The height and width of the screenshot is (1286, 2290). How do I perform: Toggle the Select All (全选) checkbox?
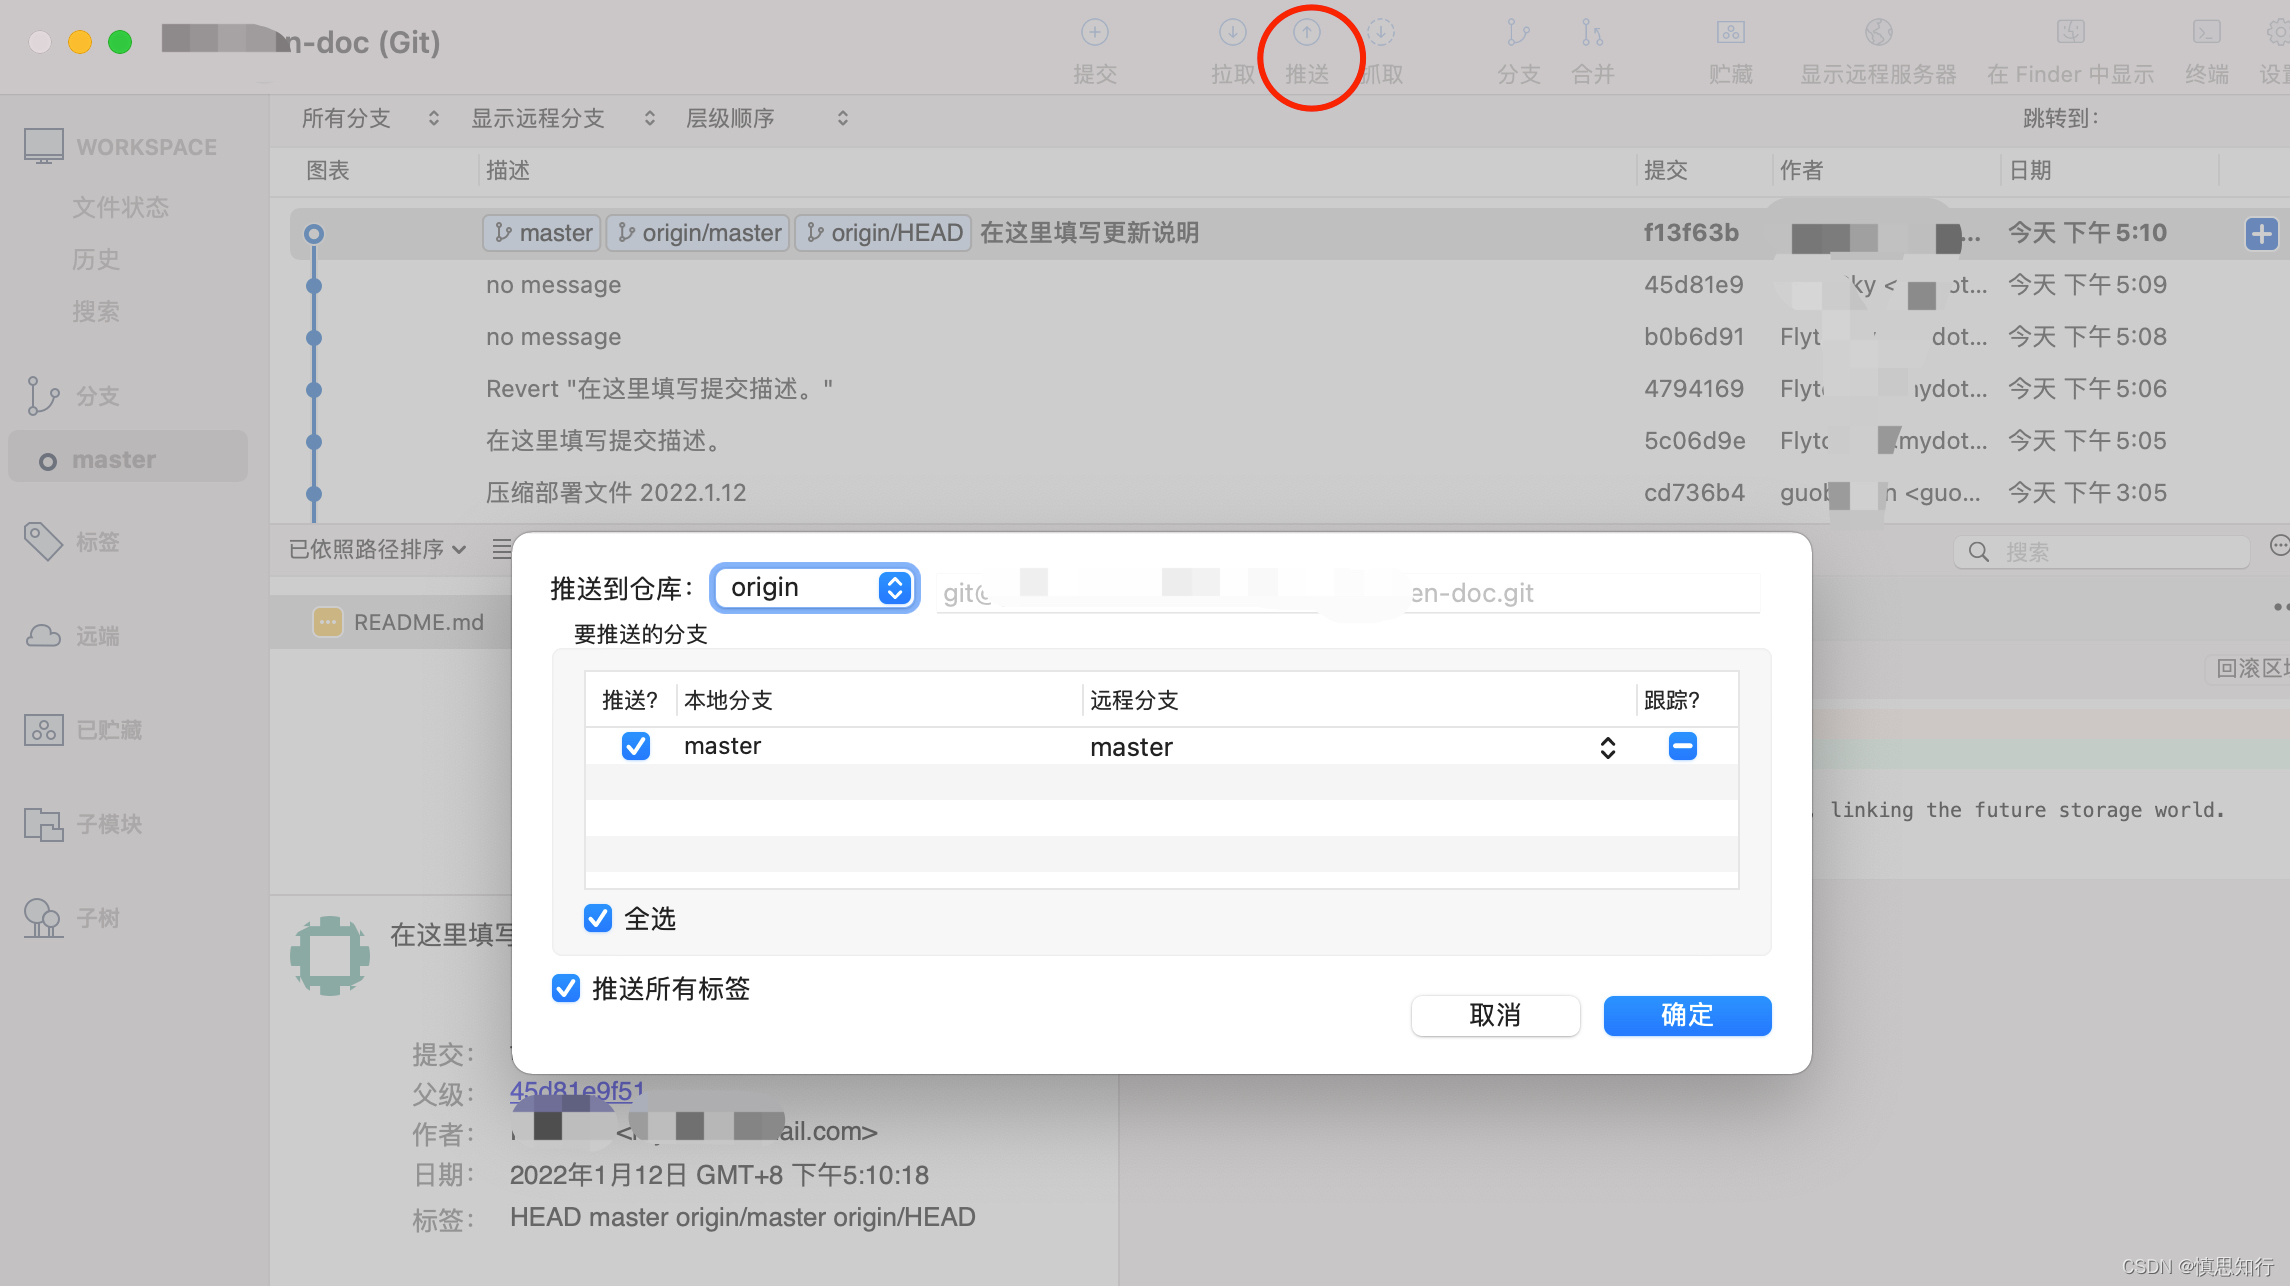click(x=598, y=918)
